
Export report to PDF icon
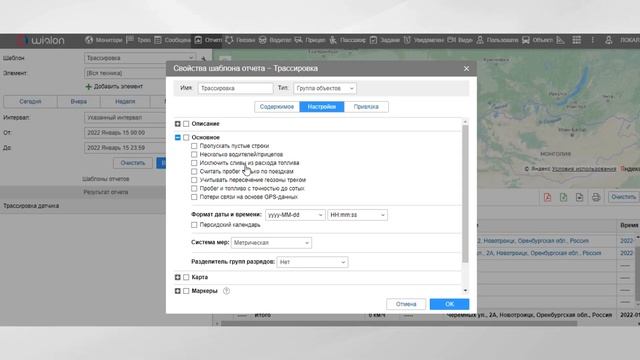(547, 197)
